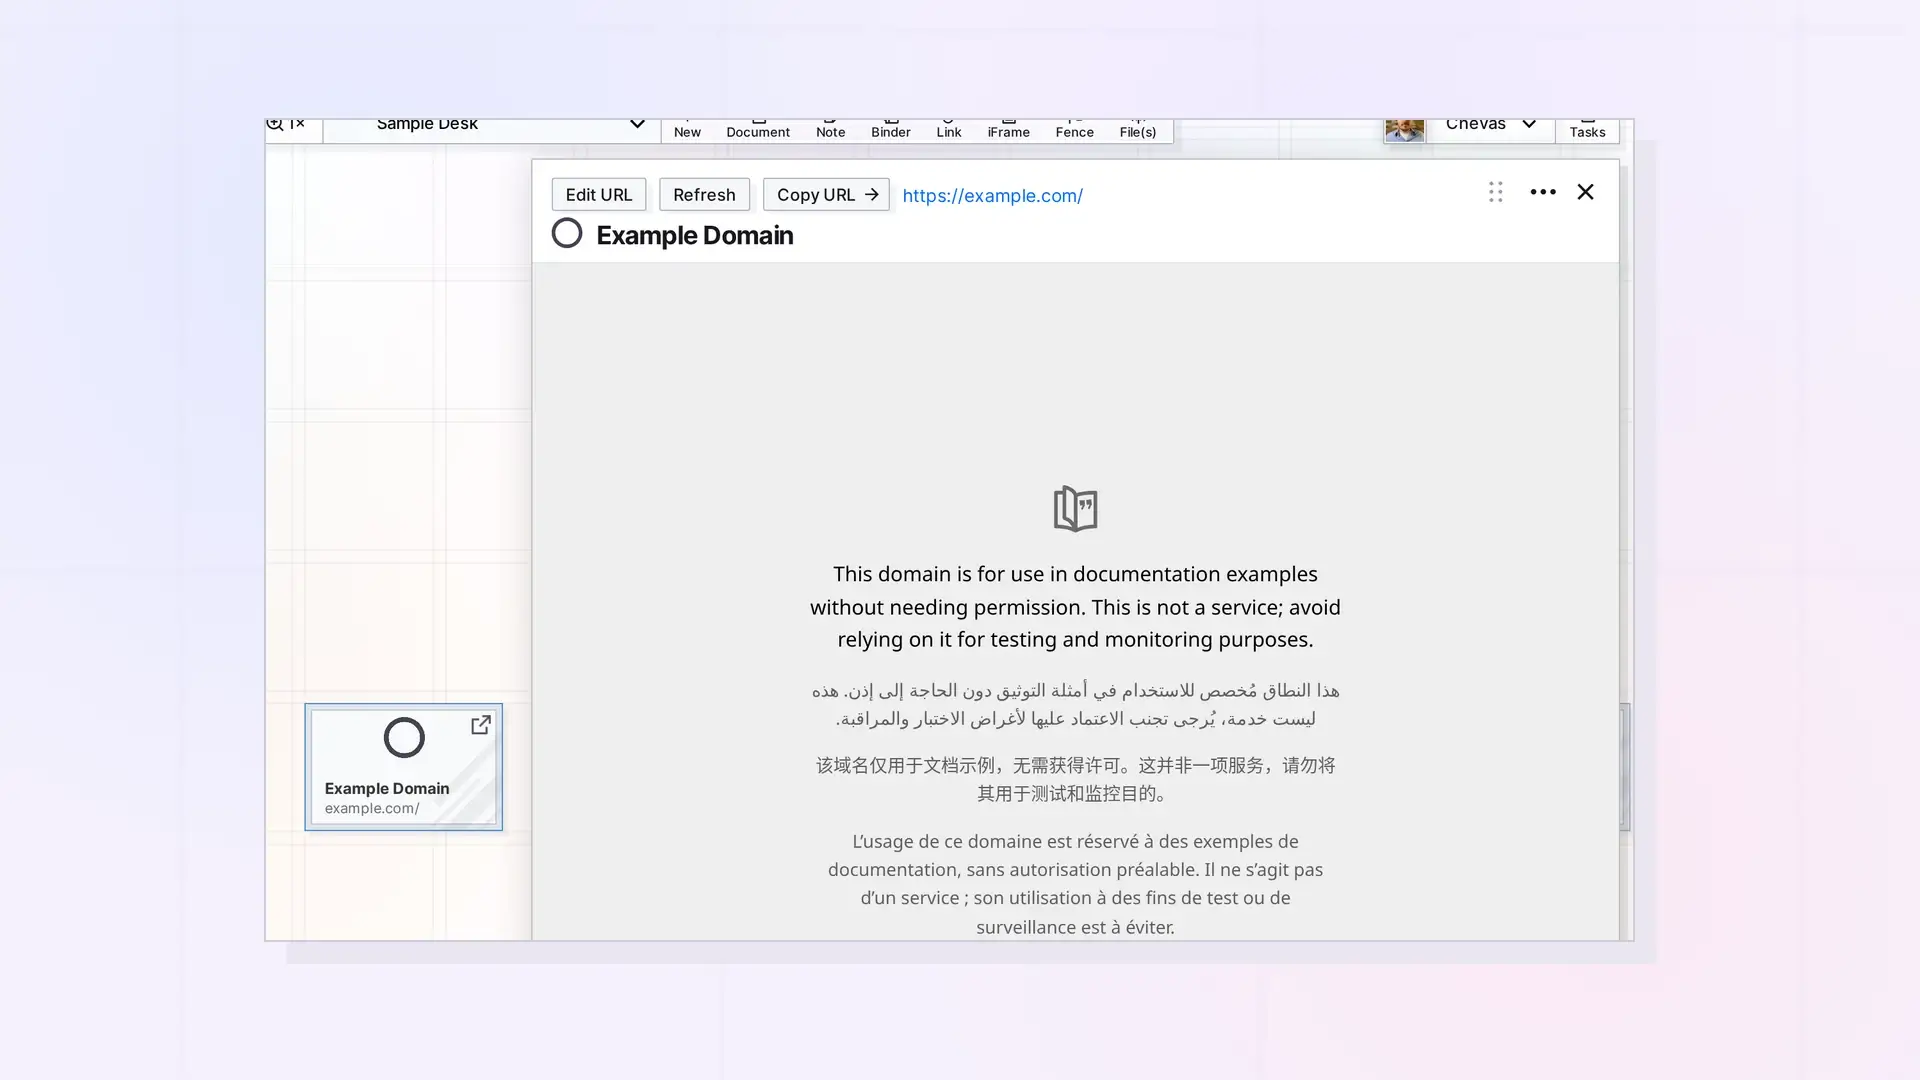Click the example.com/ text on card
The image size is (1920, 1080).
tap(372, 808)
